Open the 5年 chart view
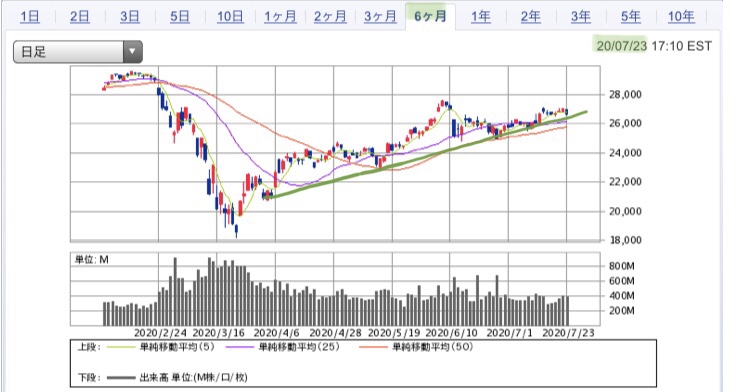This screenshot has height=392, width=737. (x=630, y=17)
